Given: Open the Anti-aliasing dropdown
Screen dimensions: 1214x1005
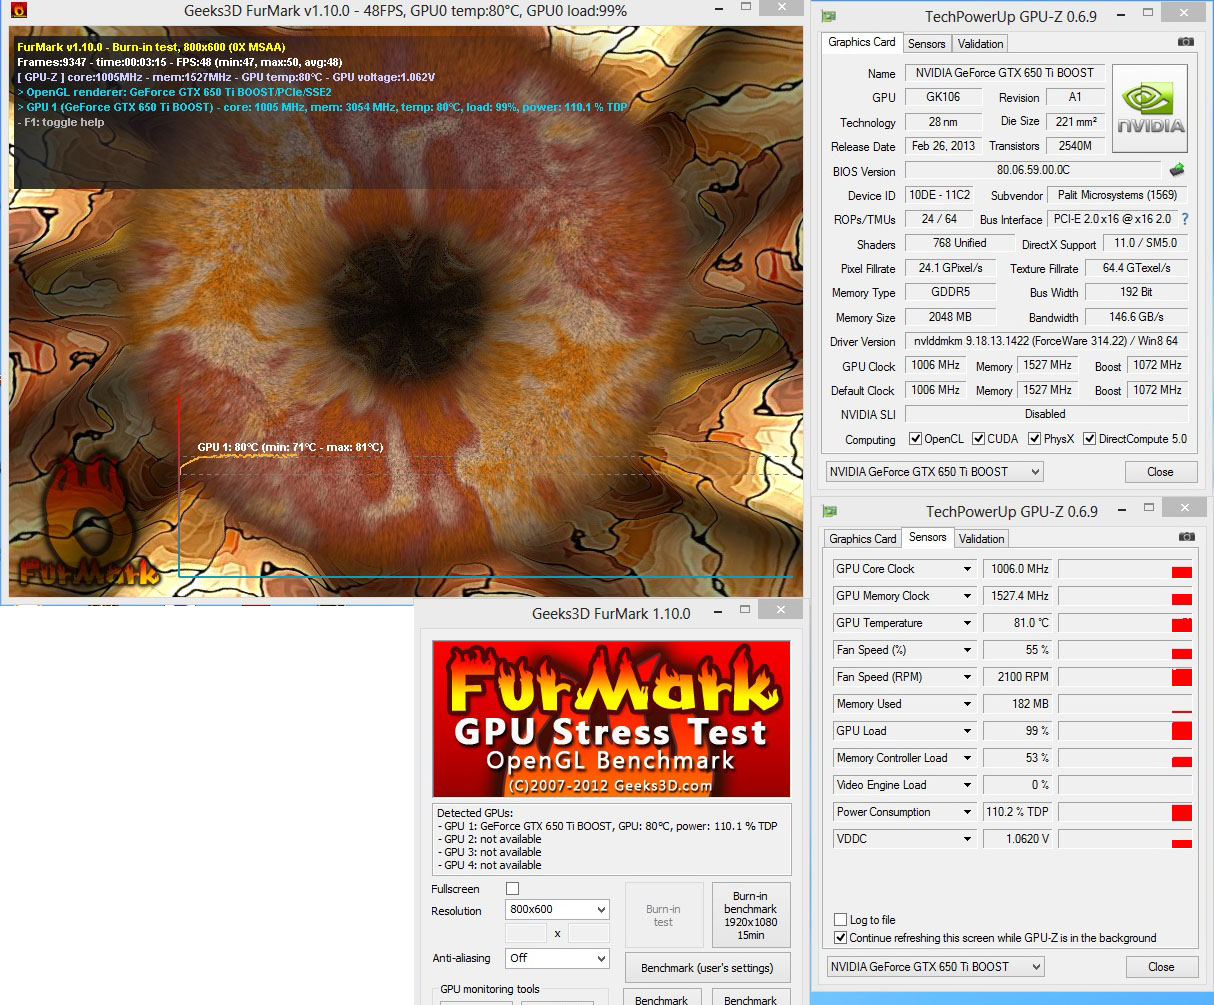Looking at the screenshot, I should [x=557, y=958].
